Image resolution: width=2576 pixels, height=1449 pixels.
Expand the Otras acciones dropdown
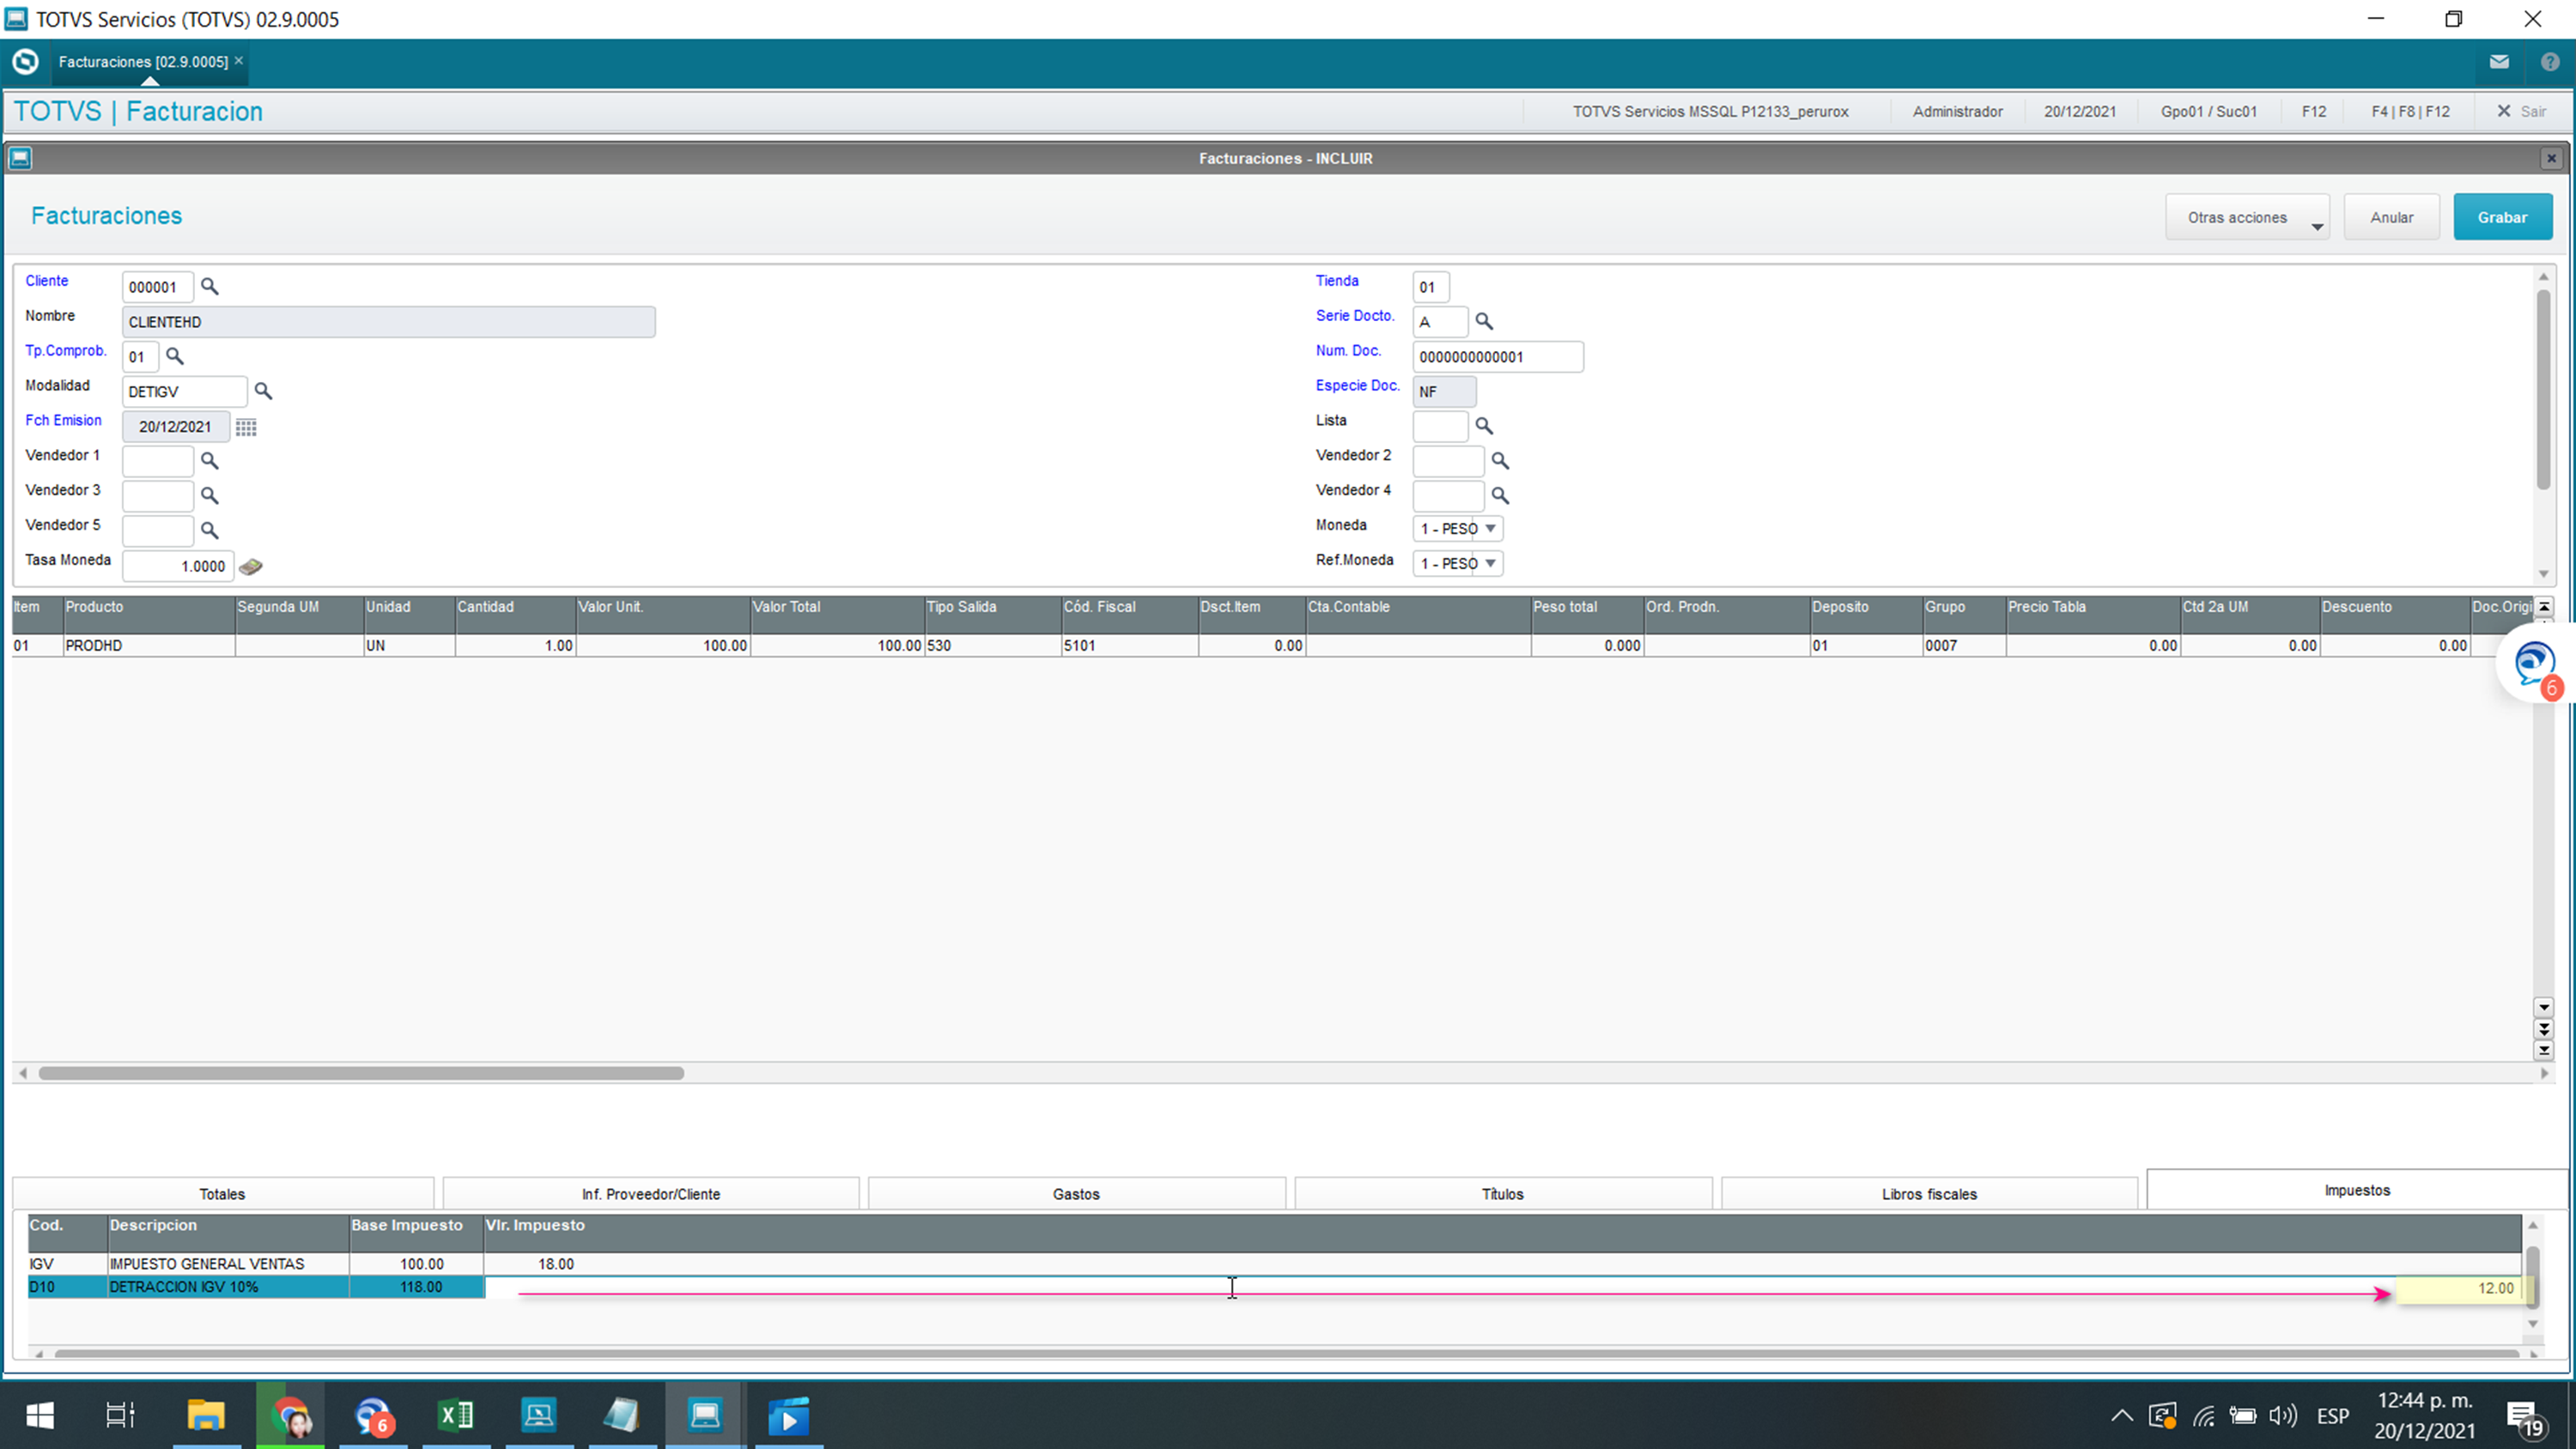[x=2247, y=217]
